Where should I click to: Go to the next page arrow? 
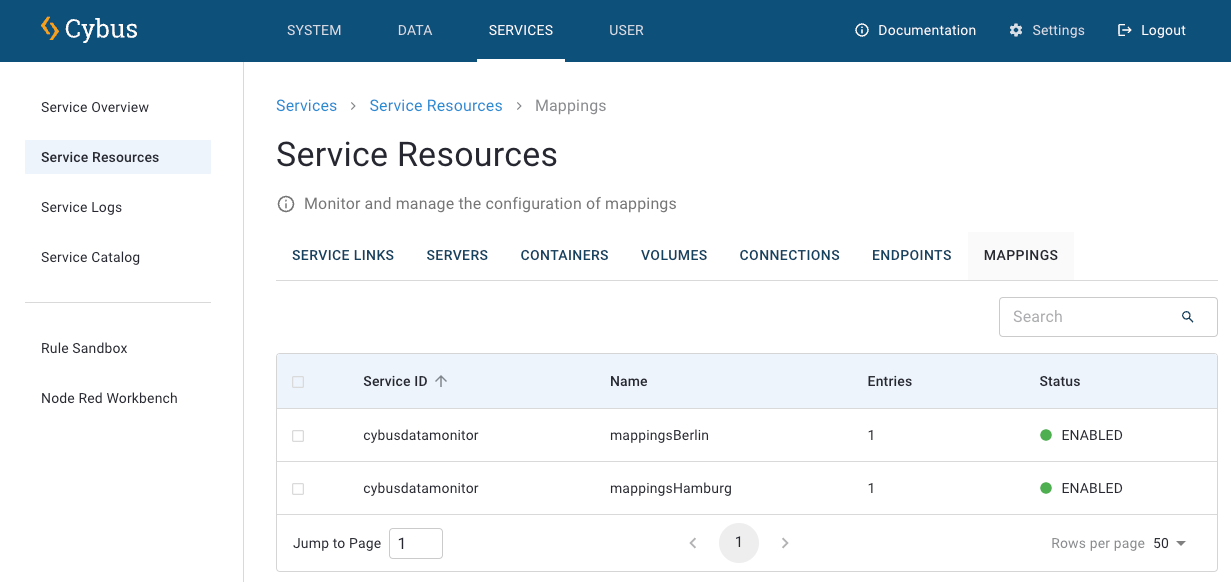(785, 543)
